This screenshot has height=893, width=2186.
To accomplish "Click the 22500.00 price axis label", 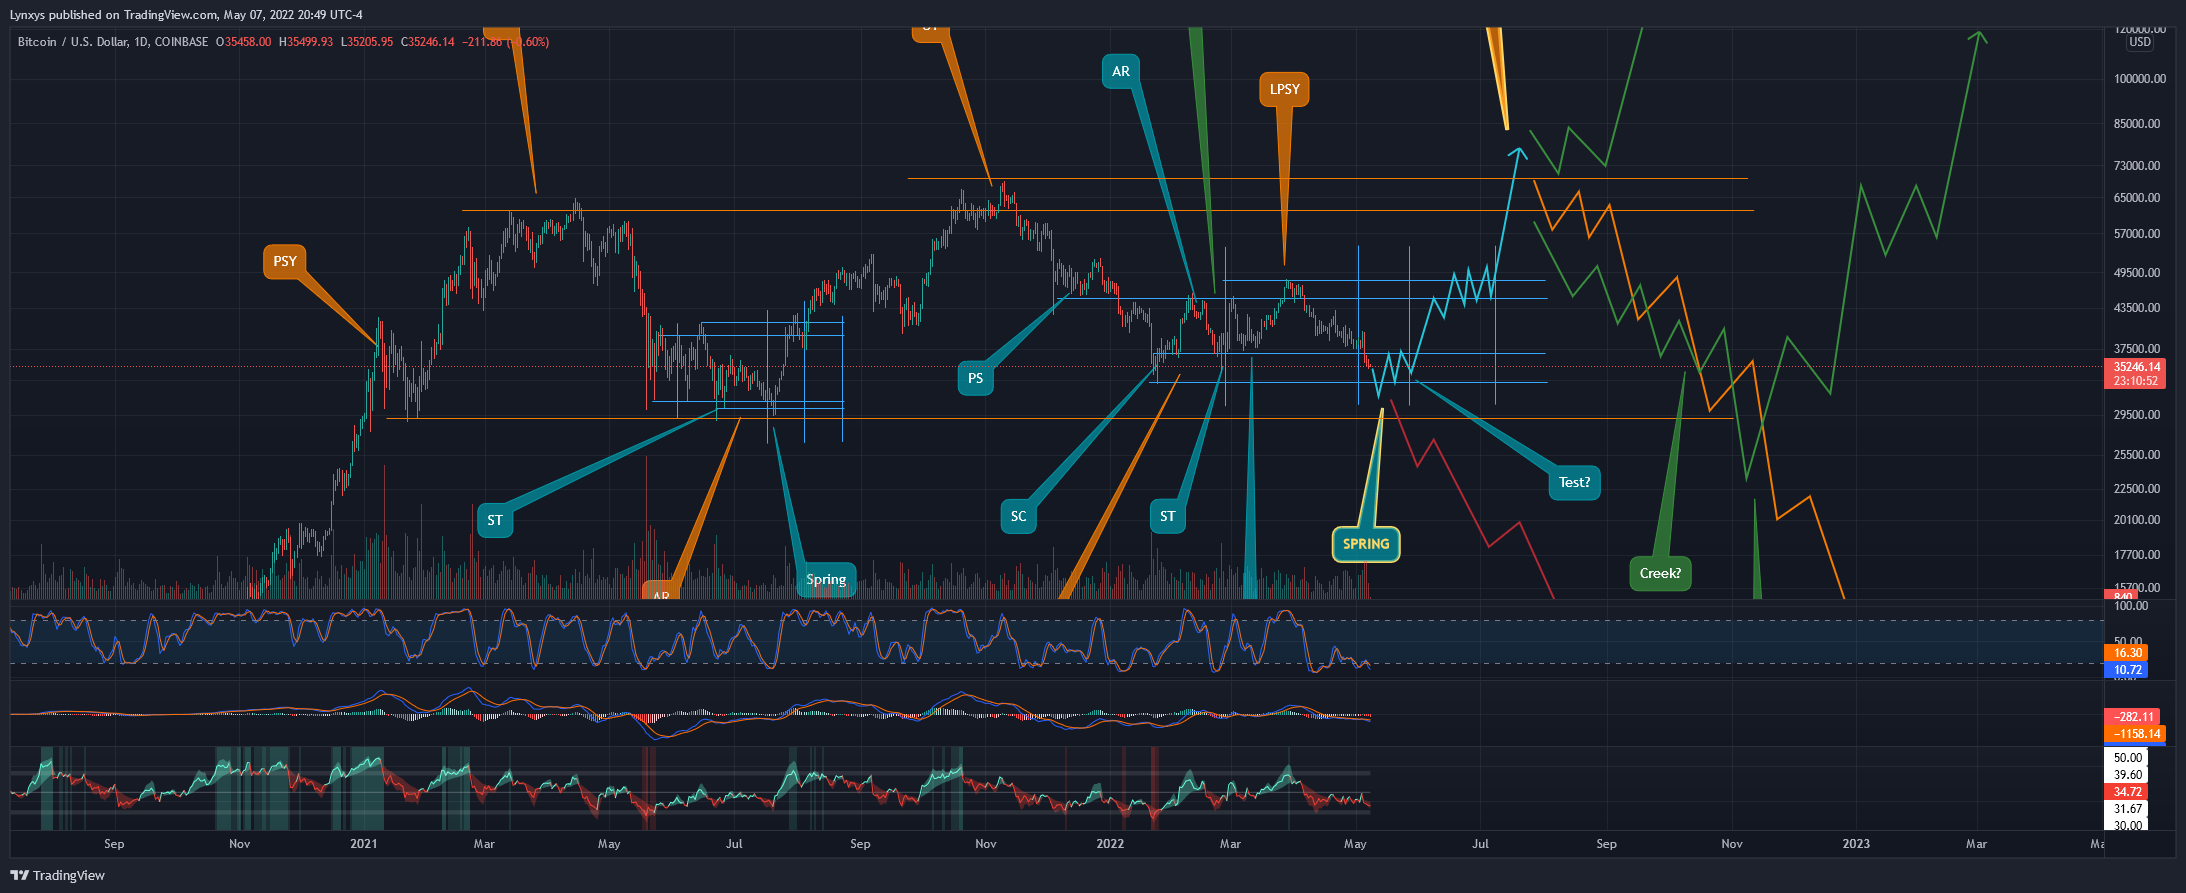I will coord(2137,489).
